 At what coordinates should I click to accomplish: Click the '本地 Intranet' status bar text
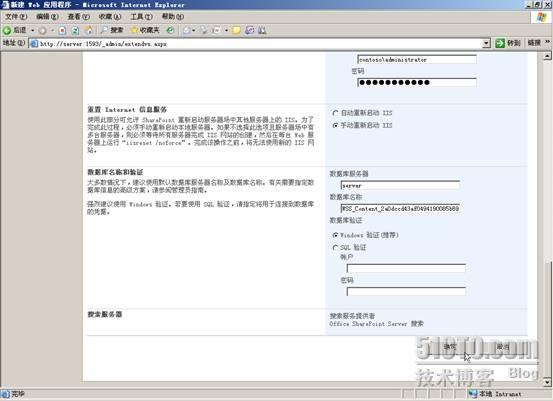[500, 394]
